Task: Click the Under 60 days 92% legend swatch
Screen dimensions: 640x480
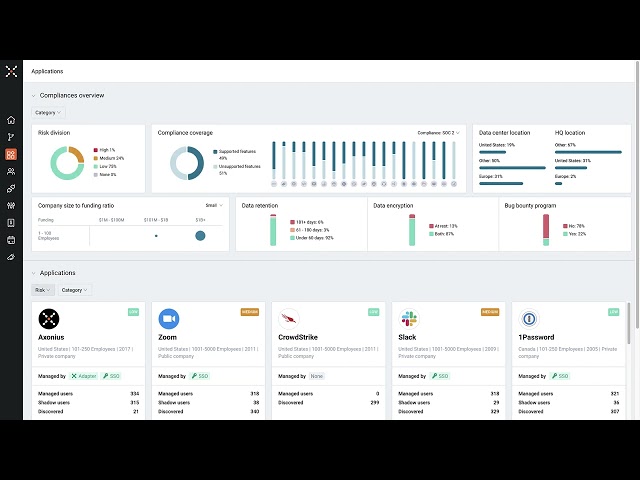Action: tap(292, 238)
